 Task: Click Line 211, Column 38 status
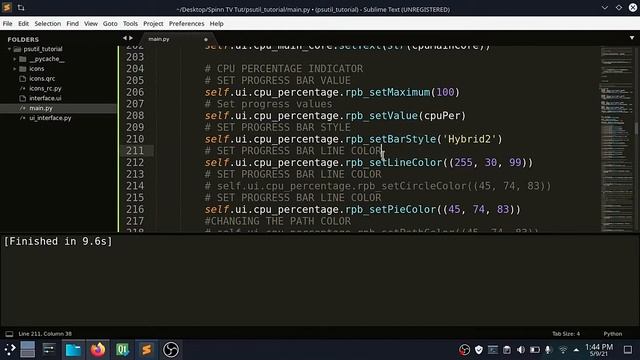45,334
